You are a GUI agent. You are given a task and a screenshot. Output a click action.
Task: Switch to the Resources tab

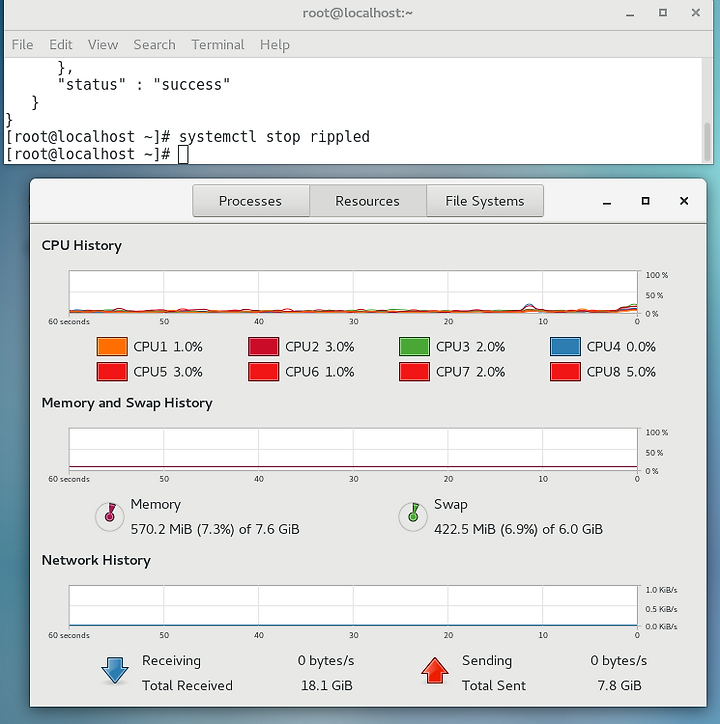368,201
